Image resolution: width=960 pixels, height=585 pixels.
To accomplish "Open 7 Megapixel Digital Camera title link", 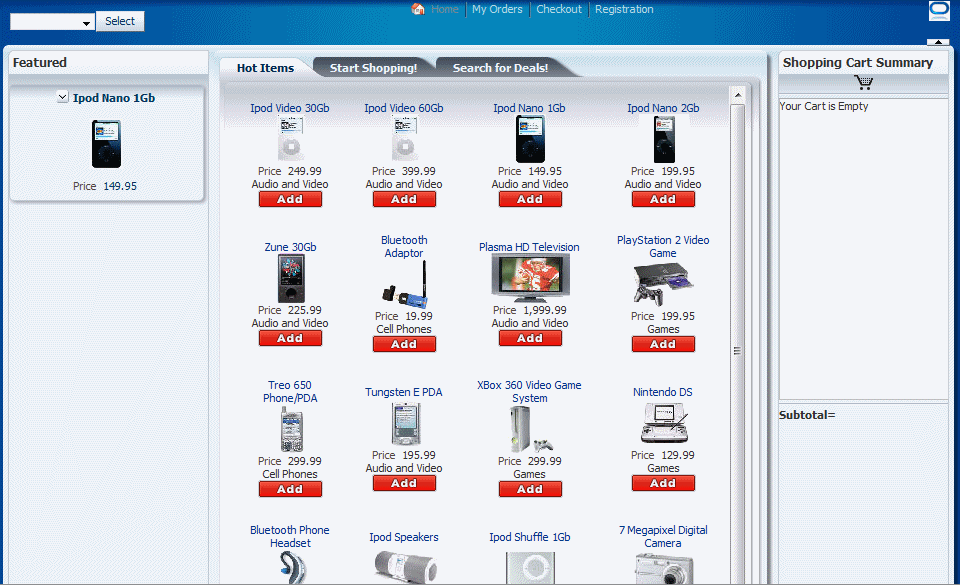I will coord(663,537).
